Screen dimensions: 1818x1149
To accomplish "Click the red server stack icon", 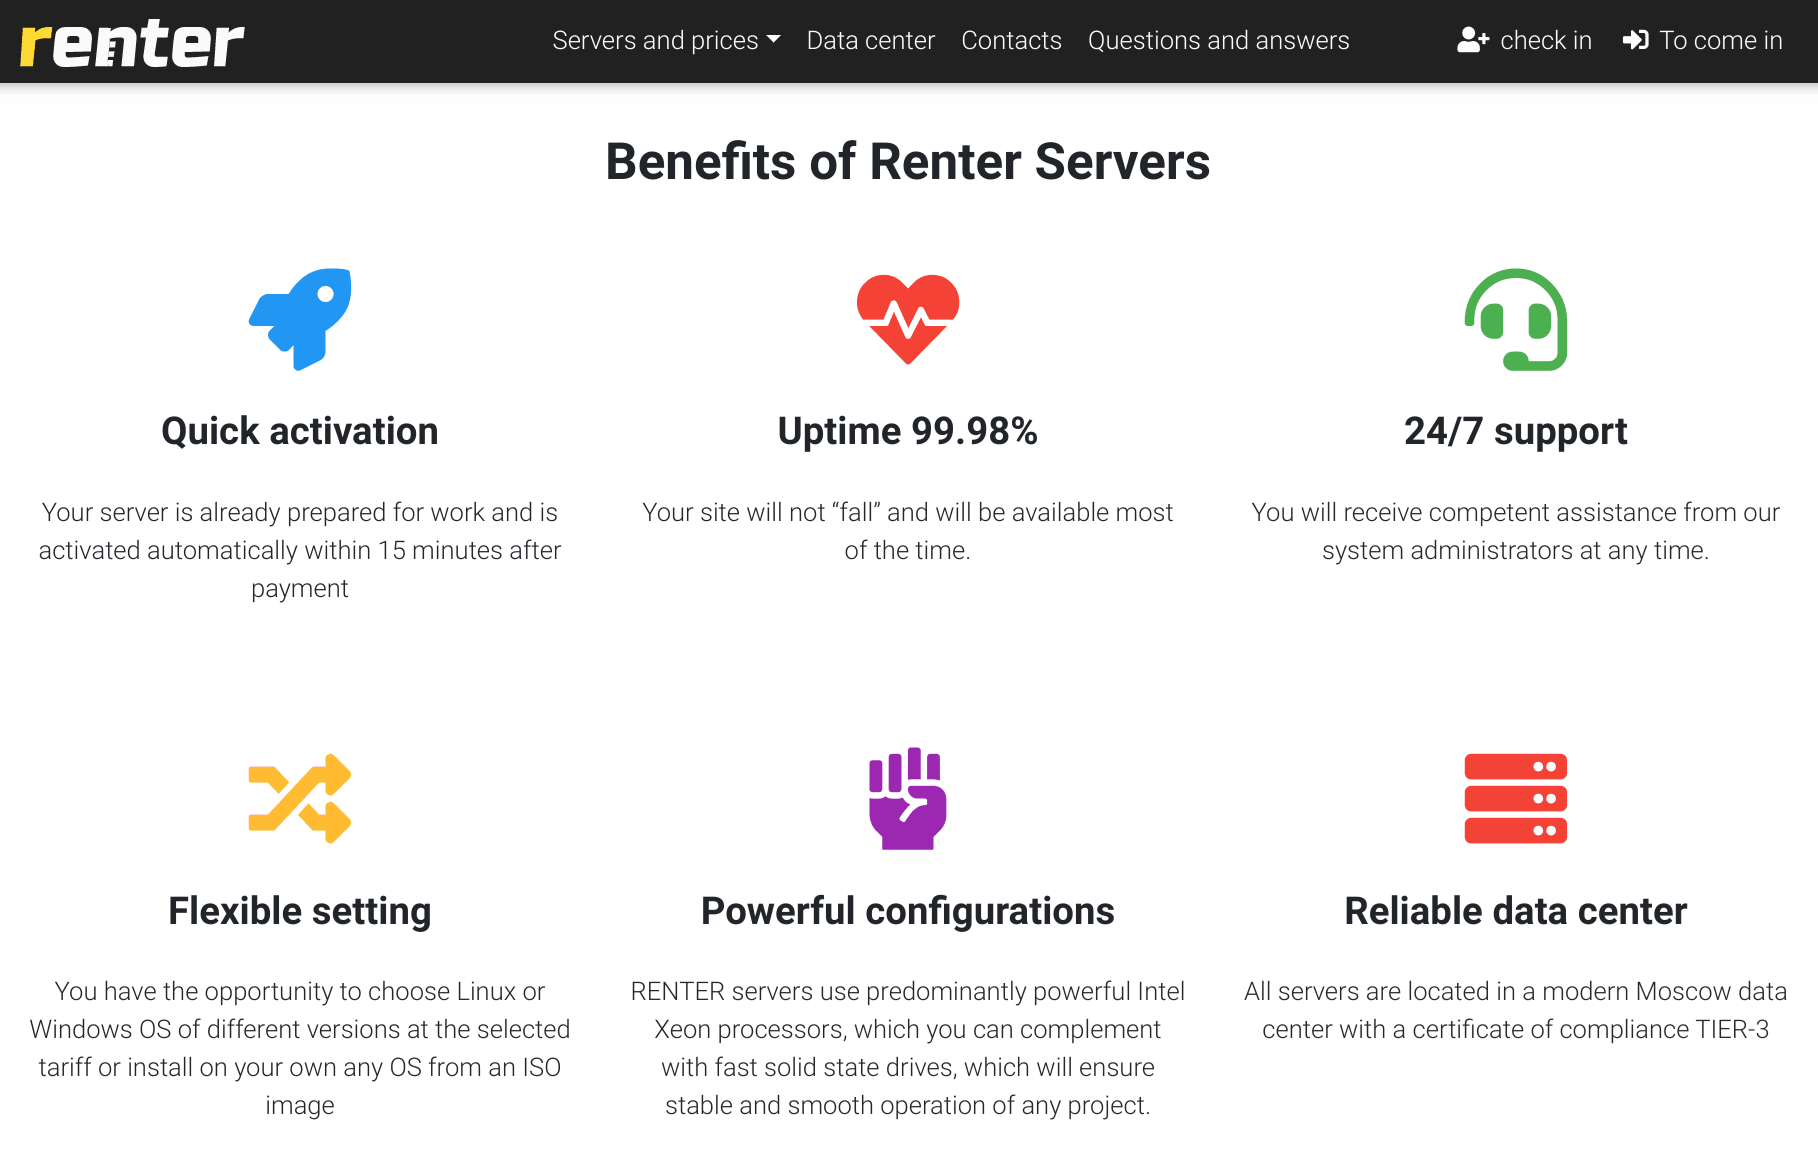I will coord(1516,798).
